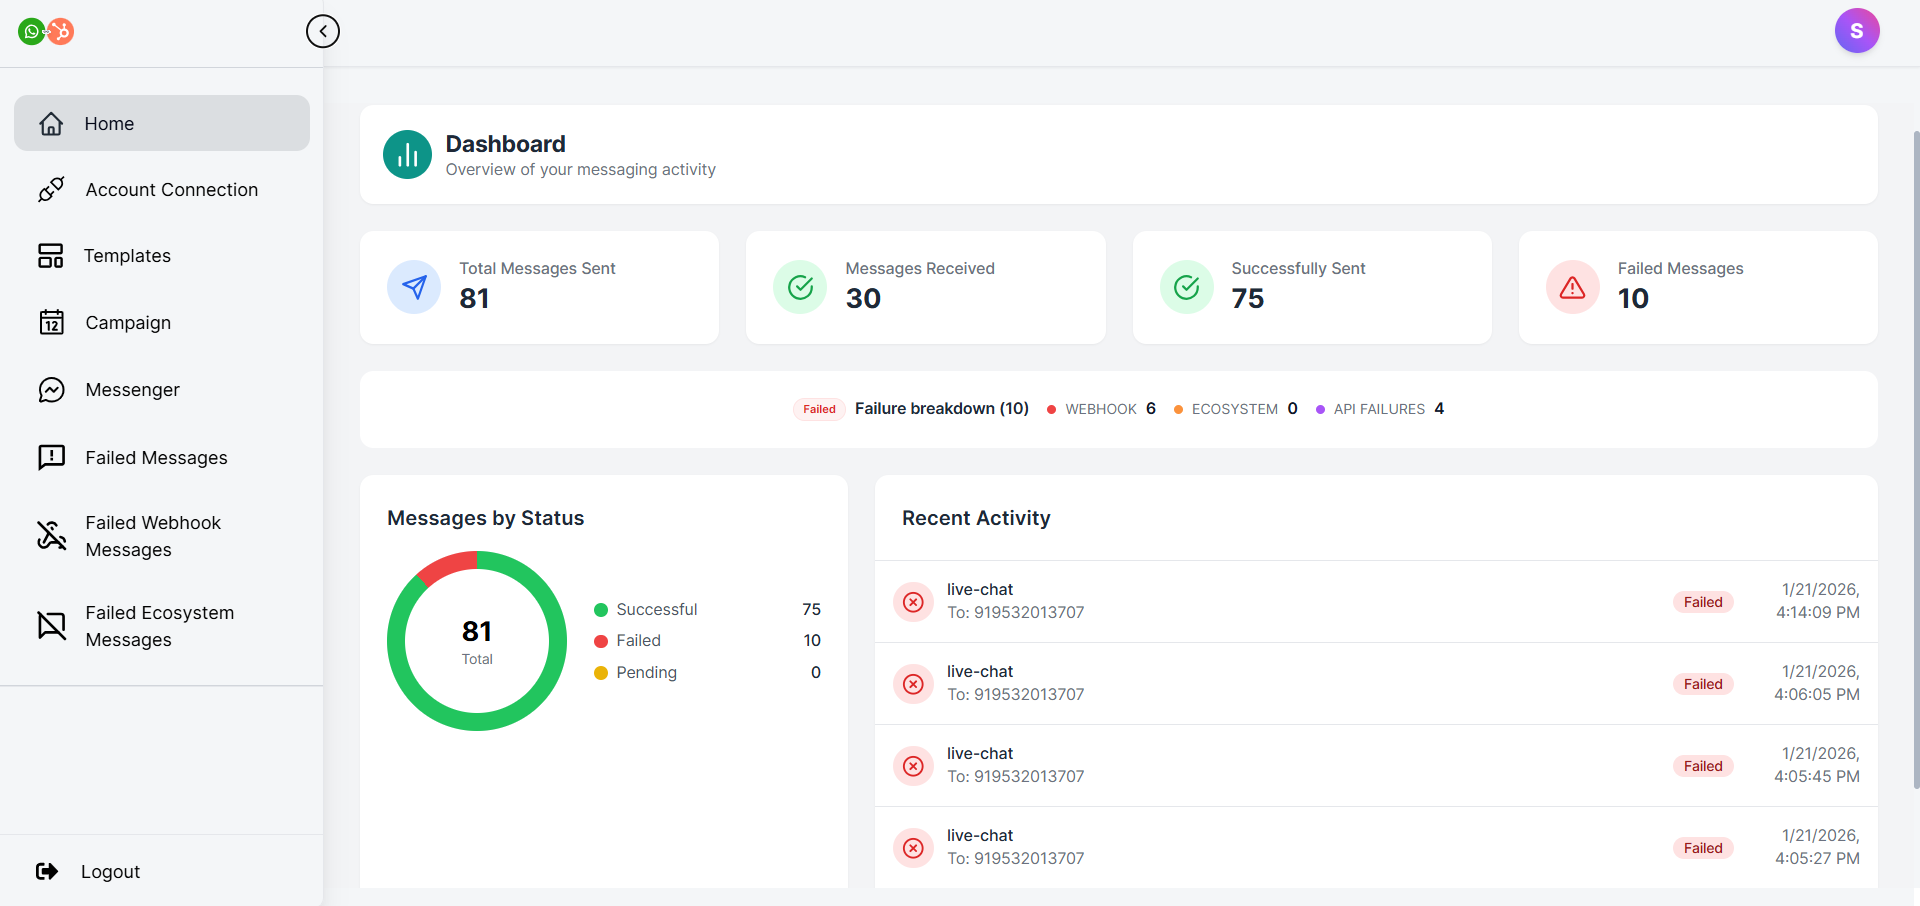Viewport: 1920px width, 906px height.
Task: Click the Templates layout icon
Action: click(x=51, y=256)
